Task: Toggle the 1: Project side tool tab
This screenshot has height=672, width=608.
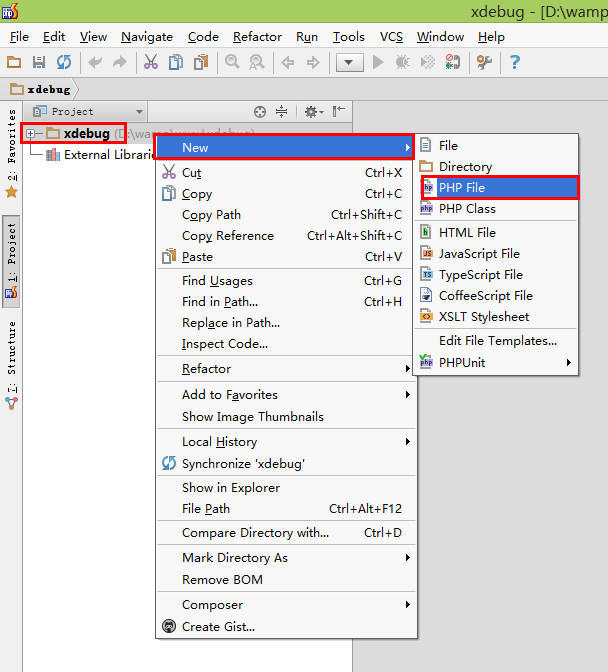Action: [x=12, y=261]
